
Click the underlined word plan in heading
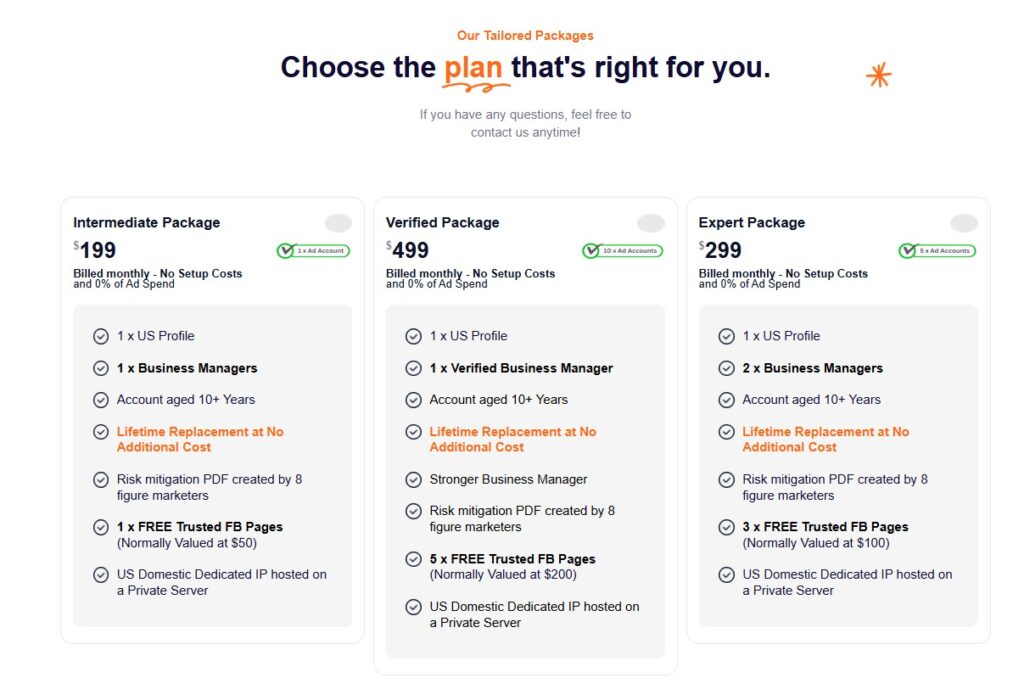click(x=474, y=68)
